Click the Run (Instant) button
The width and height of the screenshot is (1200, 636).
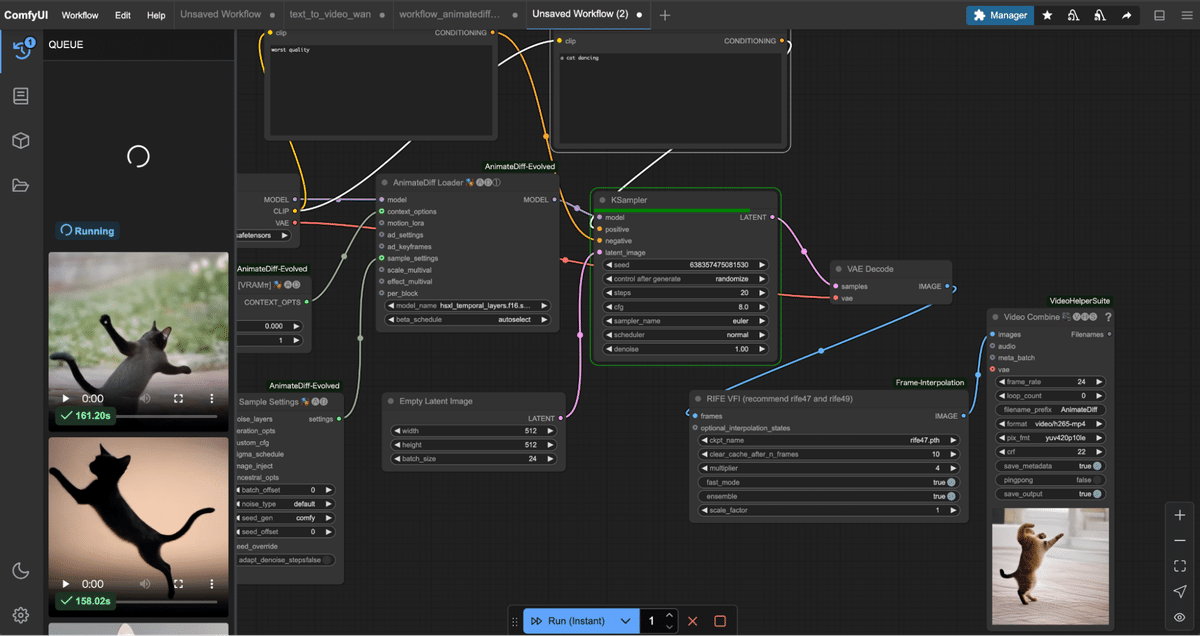(x=567, y=621)
